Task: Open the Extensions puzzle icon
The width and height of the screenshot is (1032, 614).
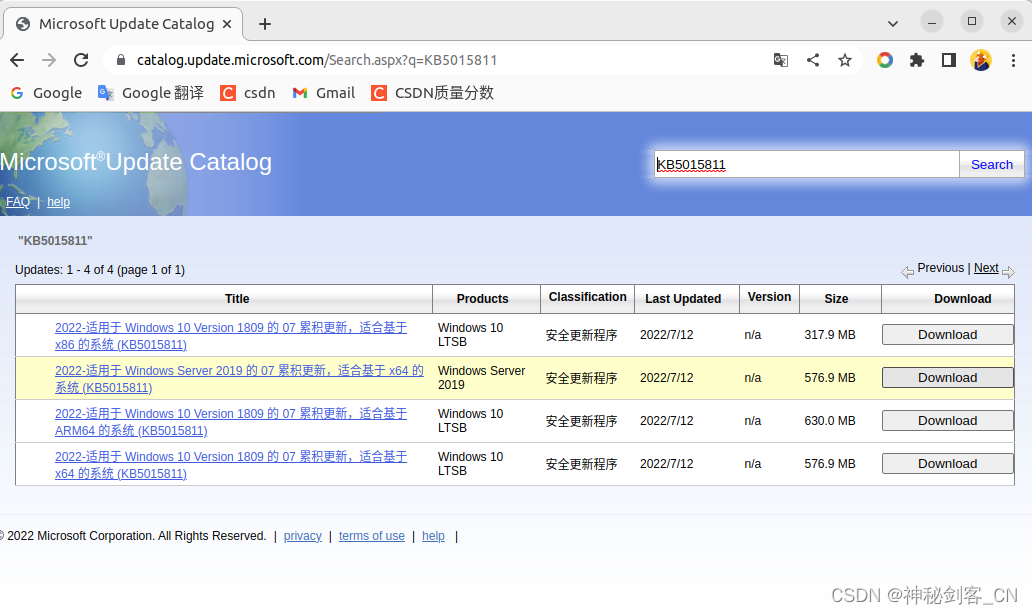Action: [x=916, y=61]
